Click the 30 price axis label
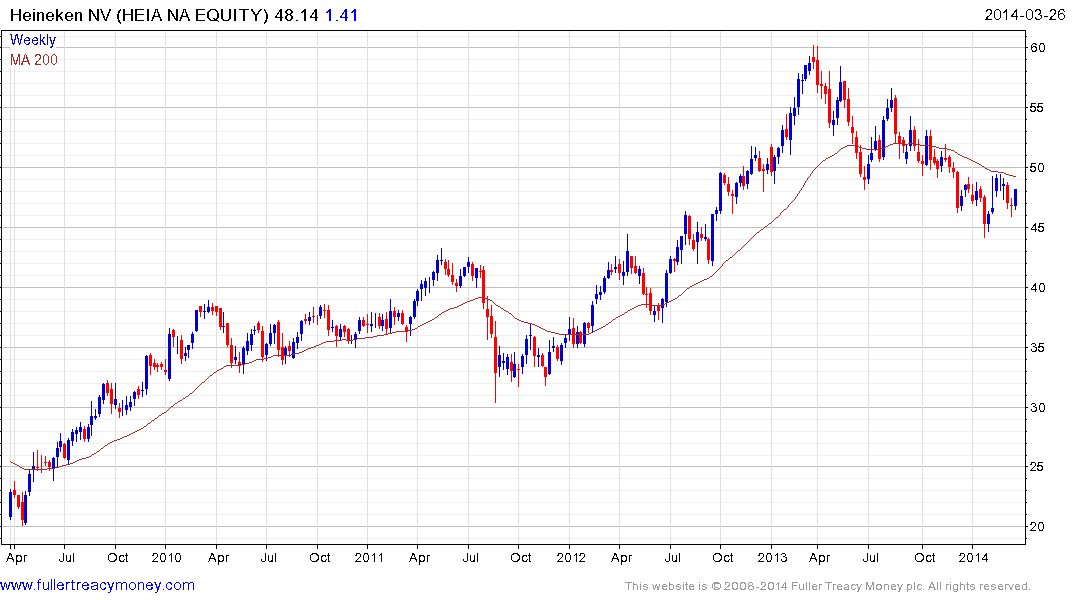The image size is (1075, 600). [1037, 407]
